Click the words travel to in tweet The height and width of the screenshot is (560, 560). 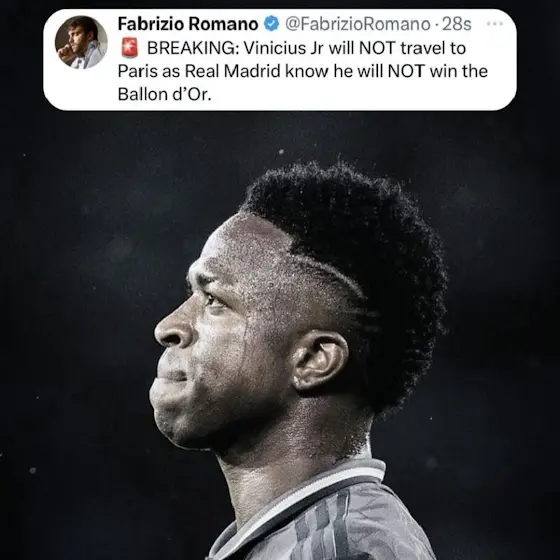(433, 48)
